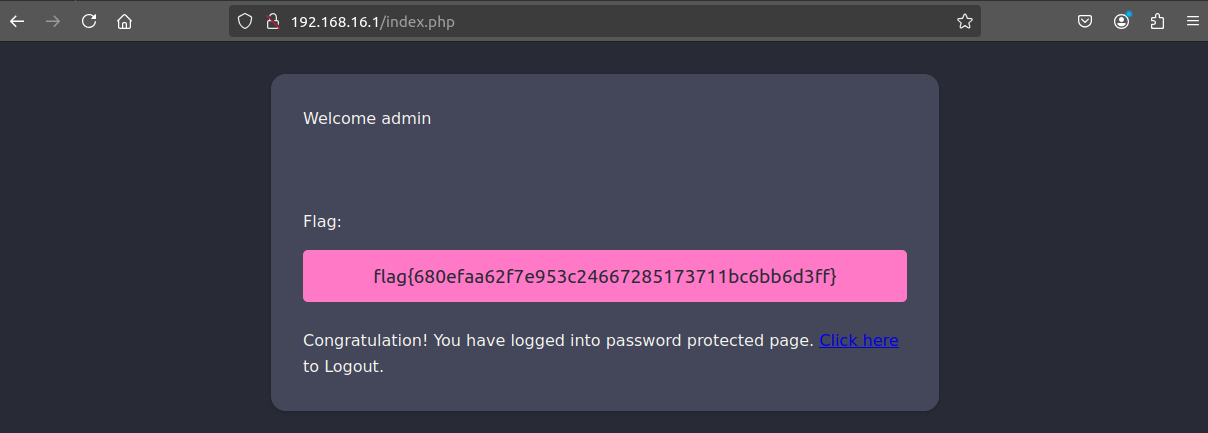This screenshot has width=1208, height=433.
Task: Click the pink flag value box
Action: [604, 276]
